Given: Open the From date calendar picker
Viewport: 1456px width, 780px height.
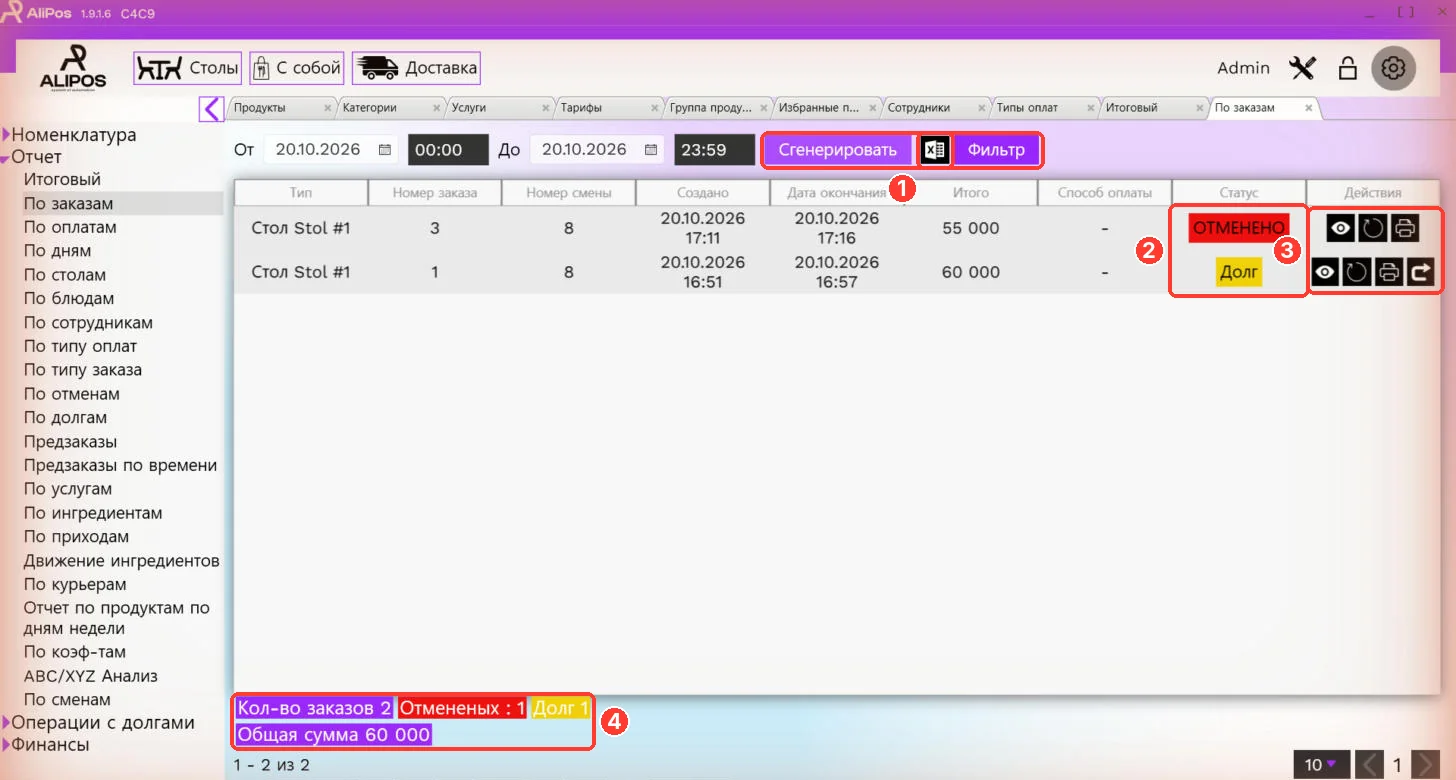Looking at the screenshot, I should (x=385, y=150).
